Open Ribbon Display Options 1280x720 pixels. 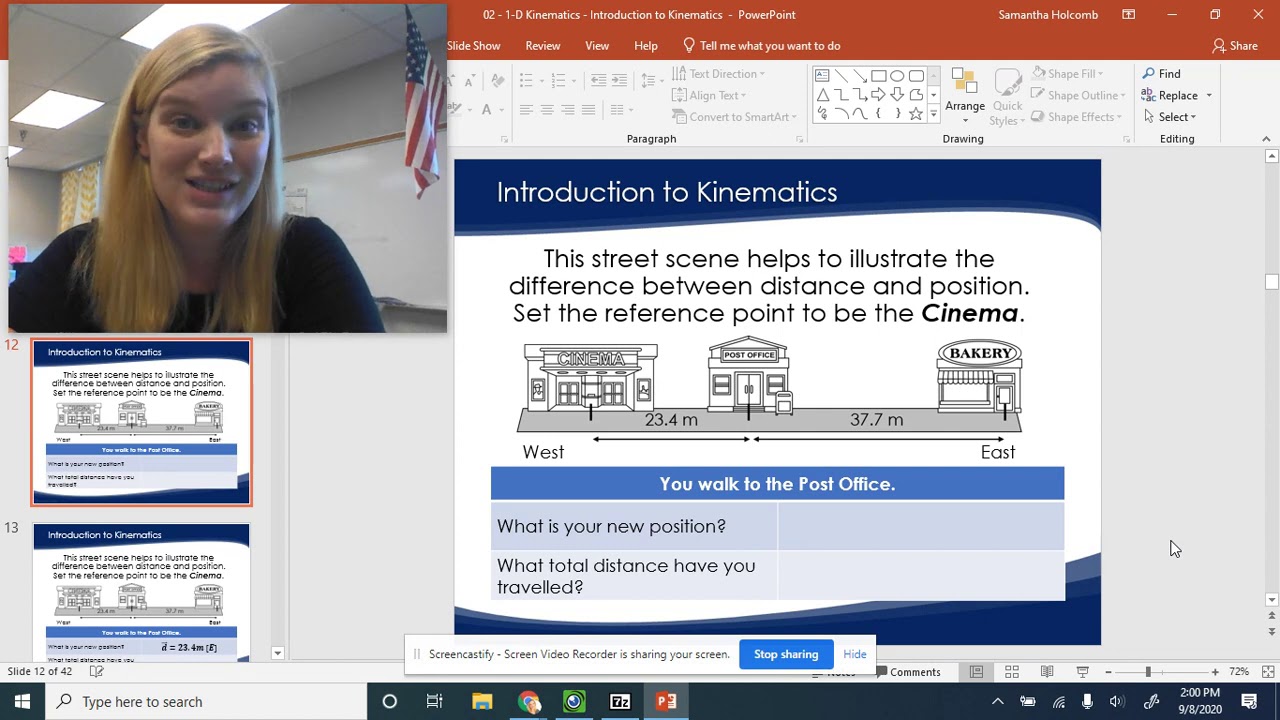(x=1128, y=15)
